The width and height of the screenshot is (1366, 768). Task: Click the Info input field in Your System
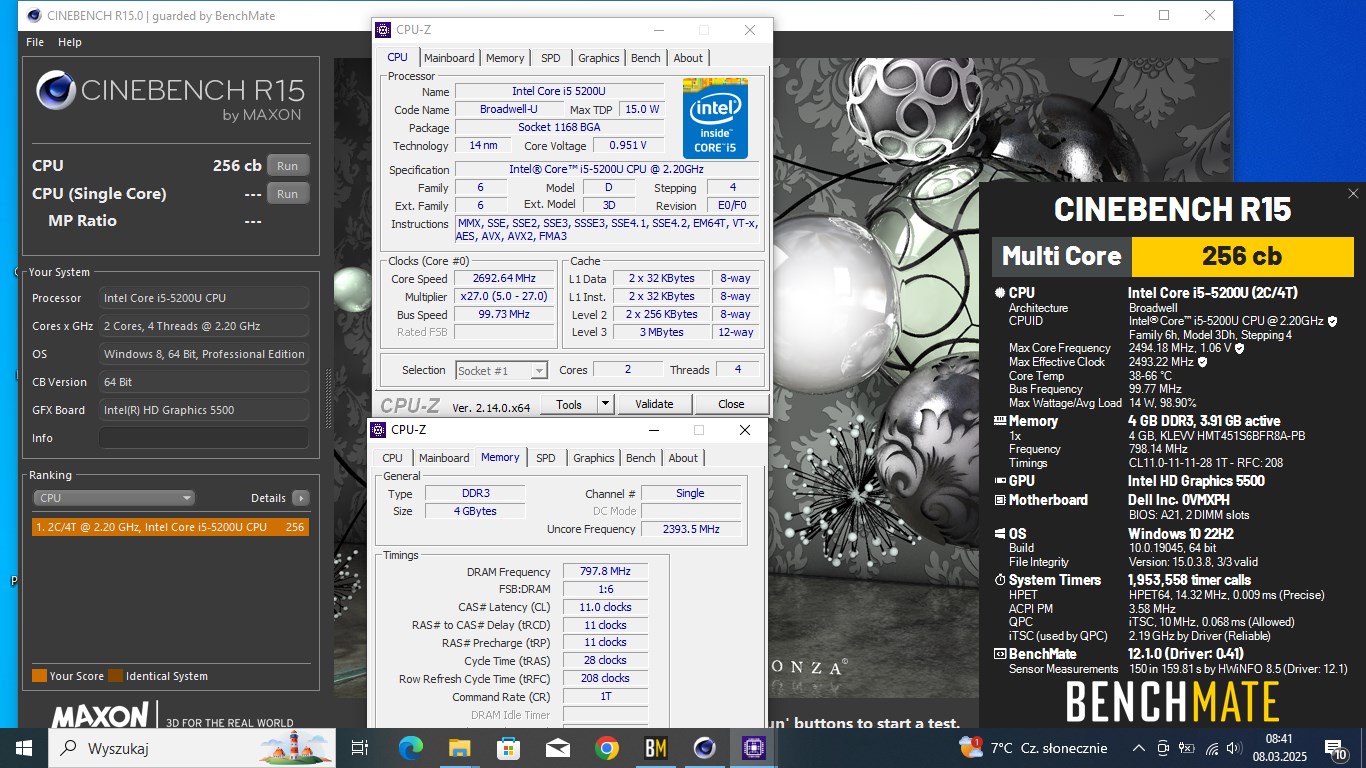[x=204, y=438]
